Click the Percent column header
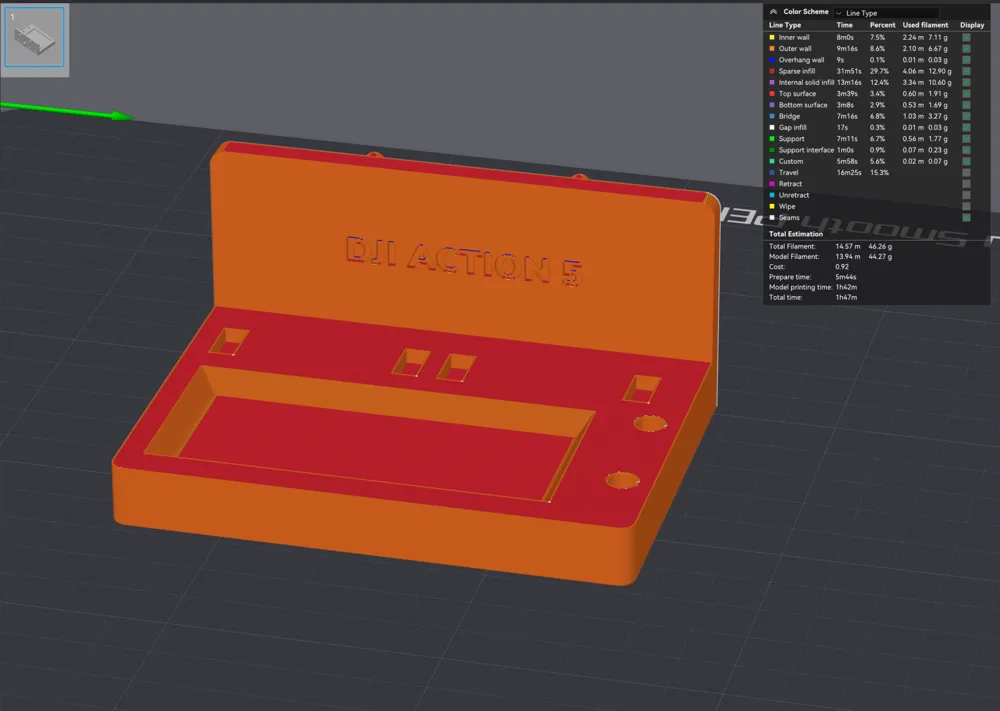 (x=883, y=26)
